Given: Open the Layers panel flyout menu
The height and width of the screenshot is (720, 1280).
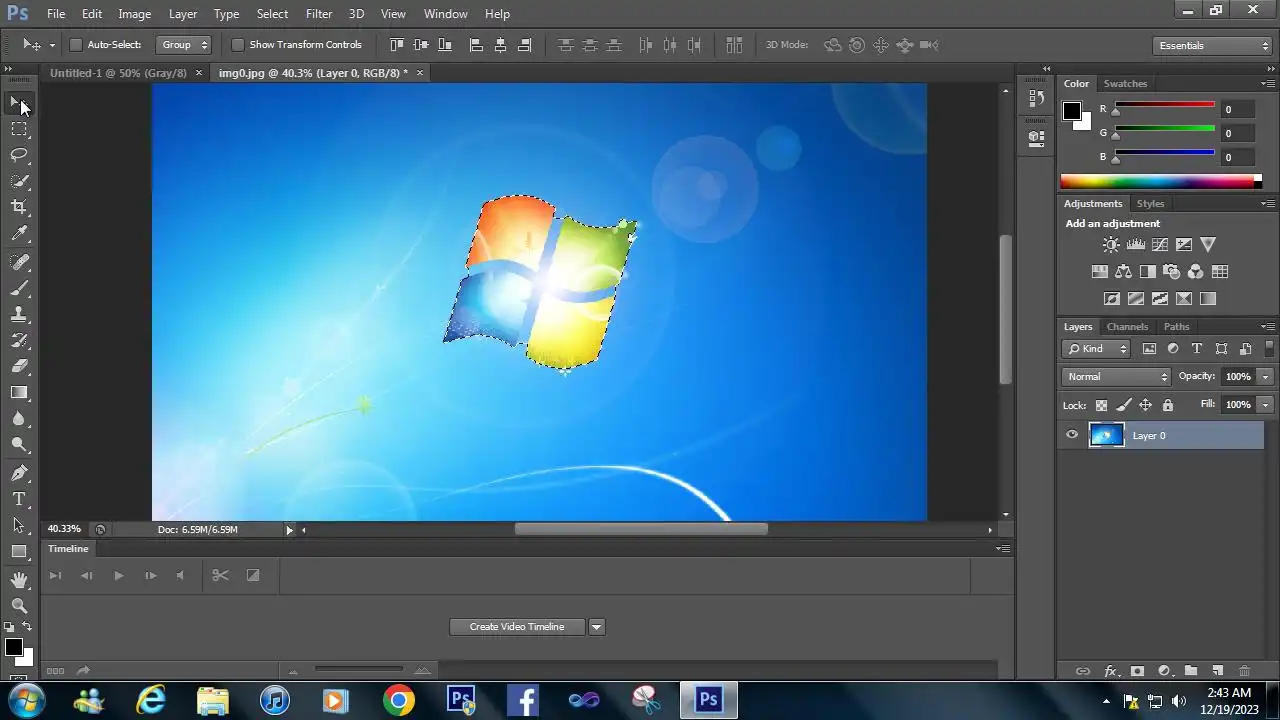Looking at the screenshot, I should tap(1268, 327).
